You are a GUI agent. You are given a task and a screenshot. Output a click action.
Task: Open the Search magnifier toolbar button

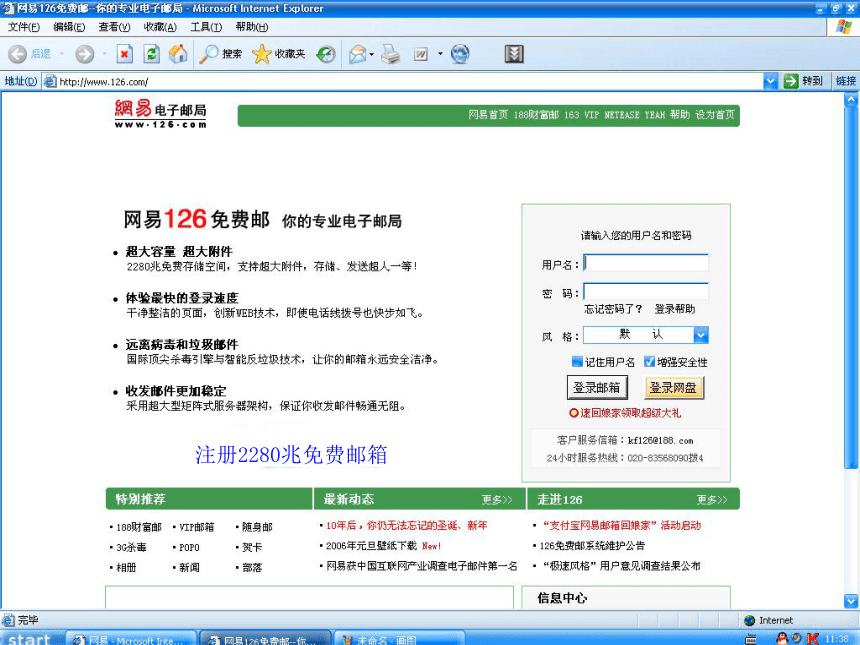tap(220, 54)
